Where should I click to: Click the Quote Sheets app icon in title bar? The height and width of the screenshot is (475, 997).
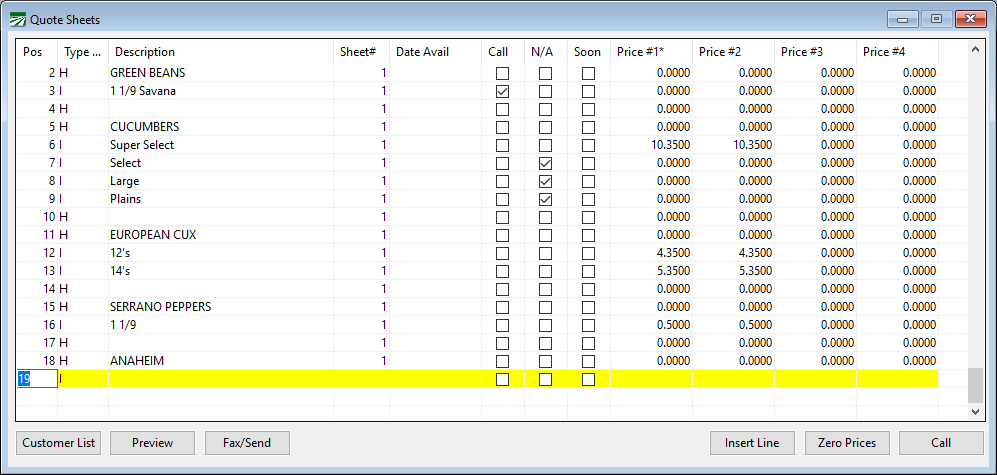(17, 19)
